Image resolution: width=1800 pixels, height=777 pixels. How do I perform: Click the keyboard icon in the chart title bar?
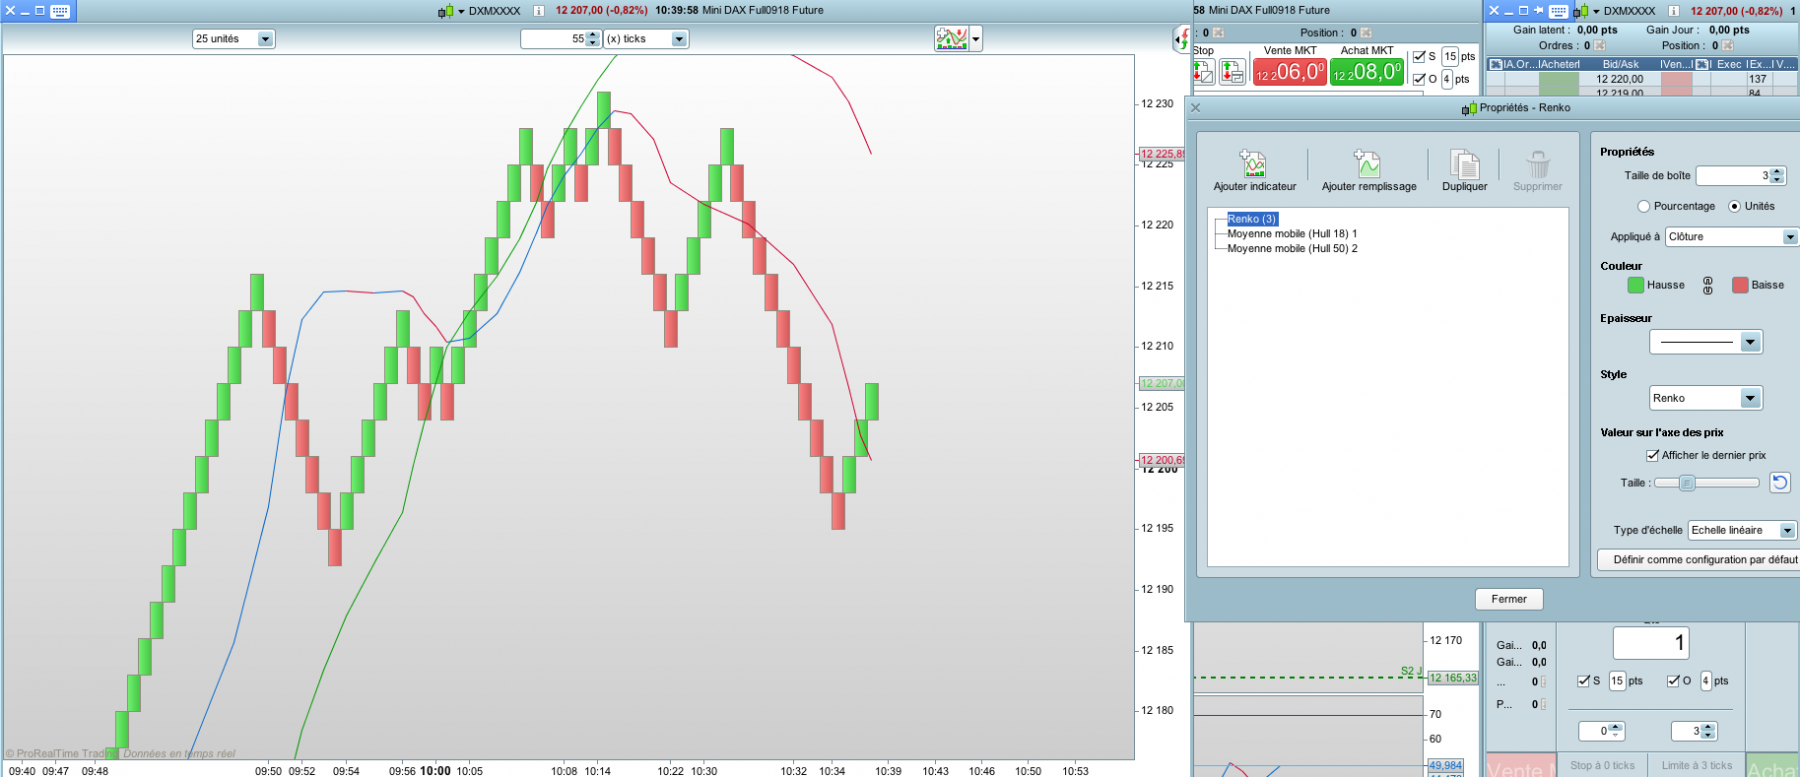[60, 11]
